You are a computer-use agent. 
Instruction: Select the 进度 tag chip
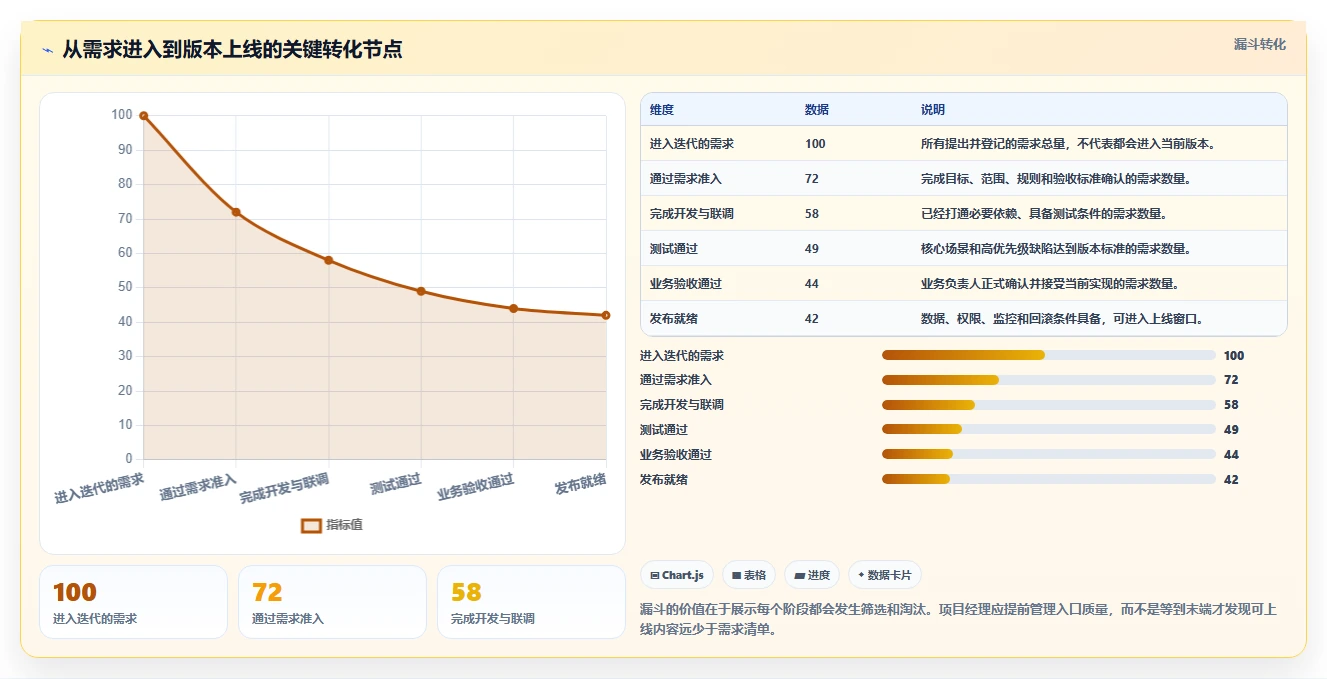(x=812, y=575)
